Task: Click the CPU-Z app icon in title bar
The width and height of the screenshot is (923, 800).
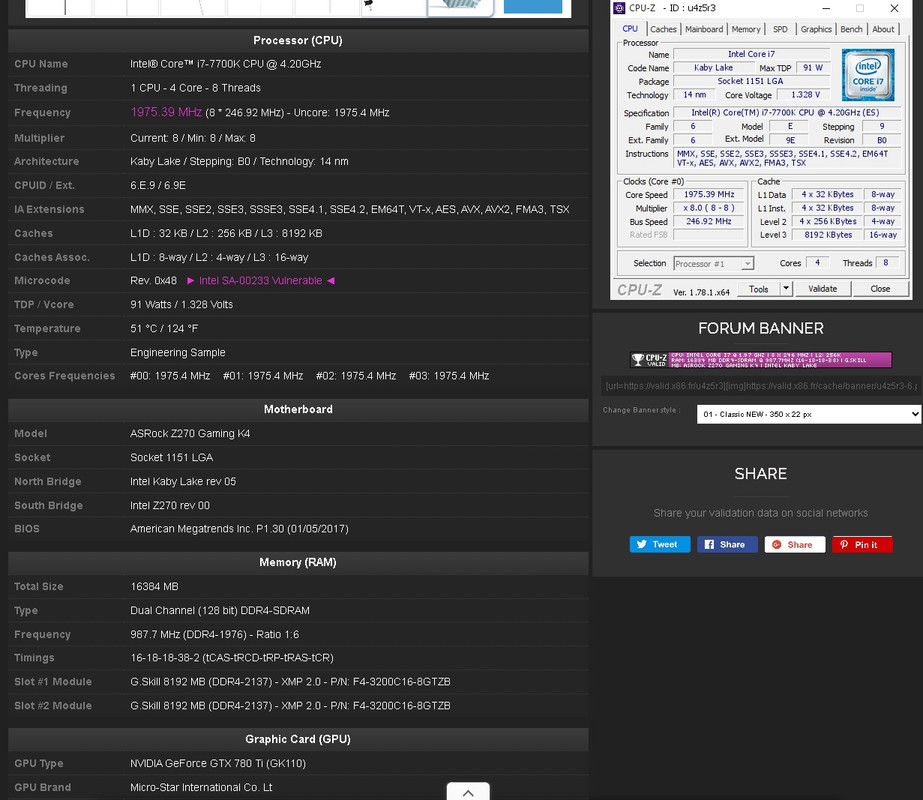Action: [x=619, y=8]
